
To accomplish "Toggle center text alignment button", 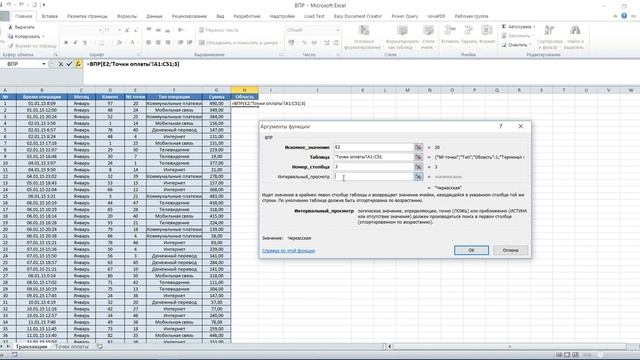I will 158,42.
